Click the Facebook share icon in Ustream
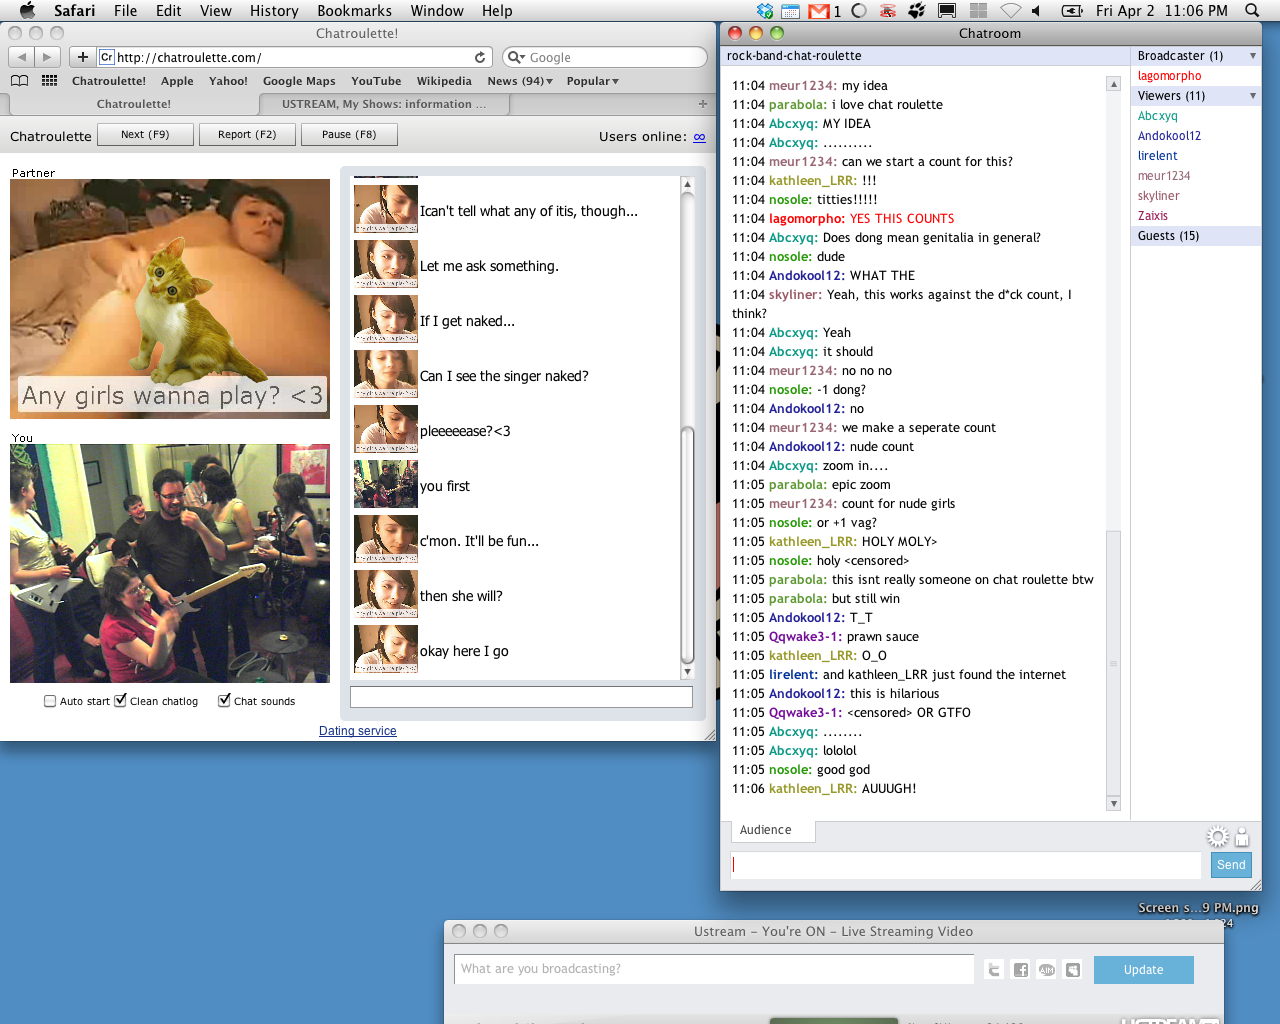The width and height of the screenshot is (1280, 1024). point(1020,970)
